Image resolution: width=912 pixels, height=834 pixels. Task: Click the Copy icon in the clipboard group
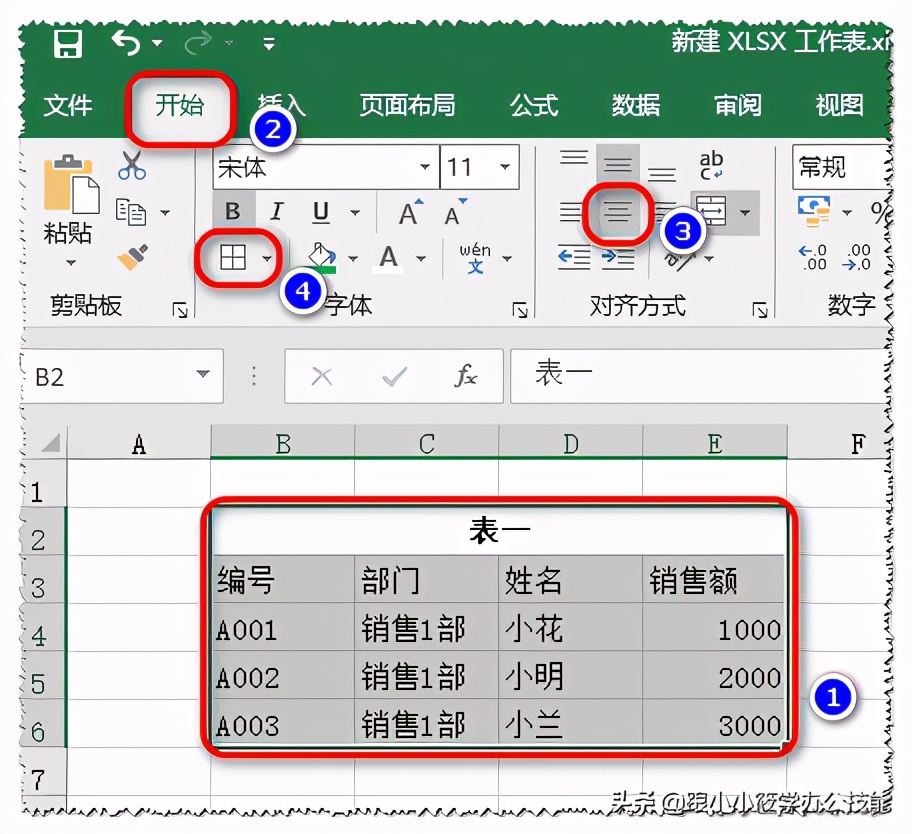click(129, 212)
